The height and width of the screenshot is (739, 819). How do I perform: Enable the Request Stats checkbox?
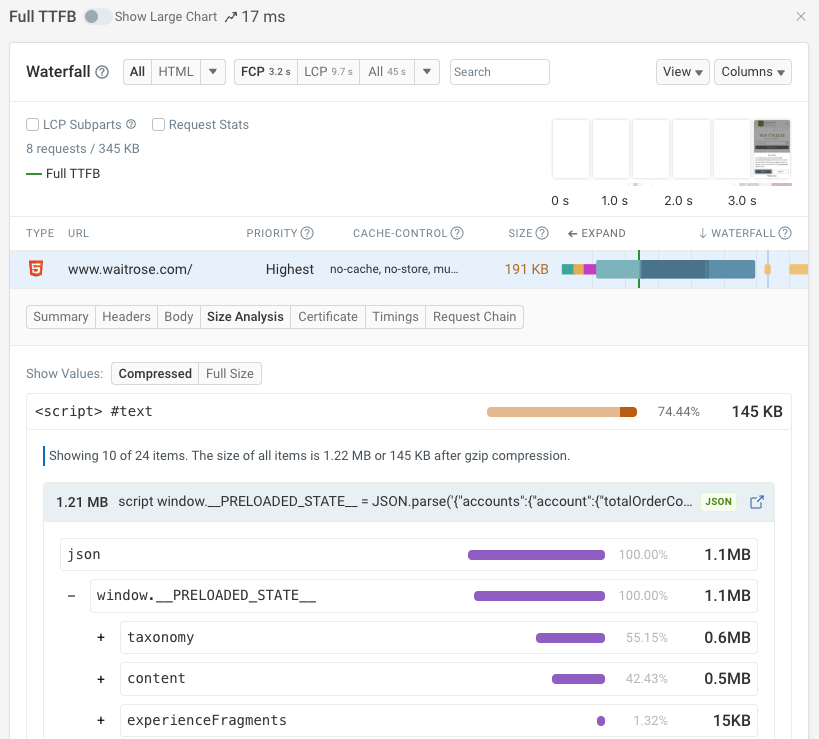[x=157, y=124]
